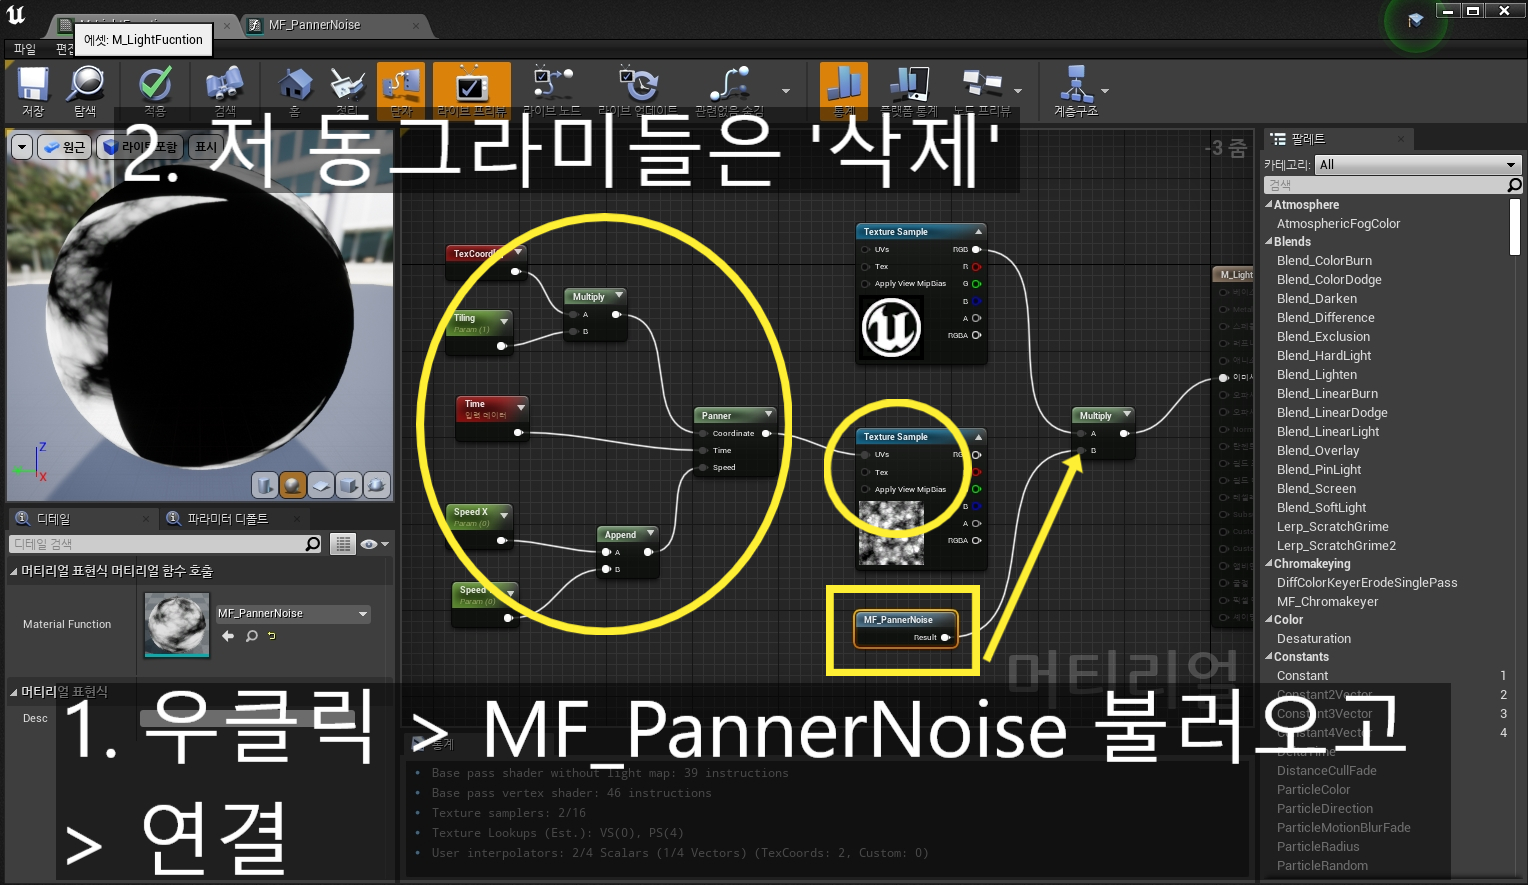The width and height of the screenshot is (1528, 885).
Task: Open the Hierarchy dropdown arrow
Action: pyautogui.click(x=1105, y=91)
